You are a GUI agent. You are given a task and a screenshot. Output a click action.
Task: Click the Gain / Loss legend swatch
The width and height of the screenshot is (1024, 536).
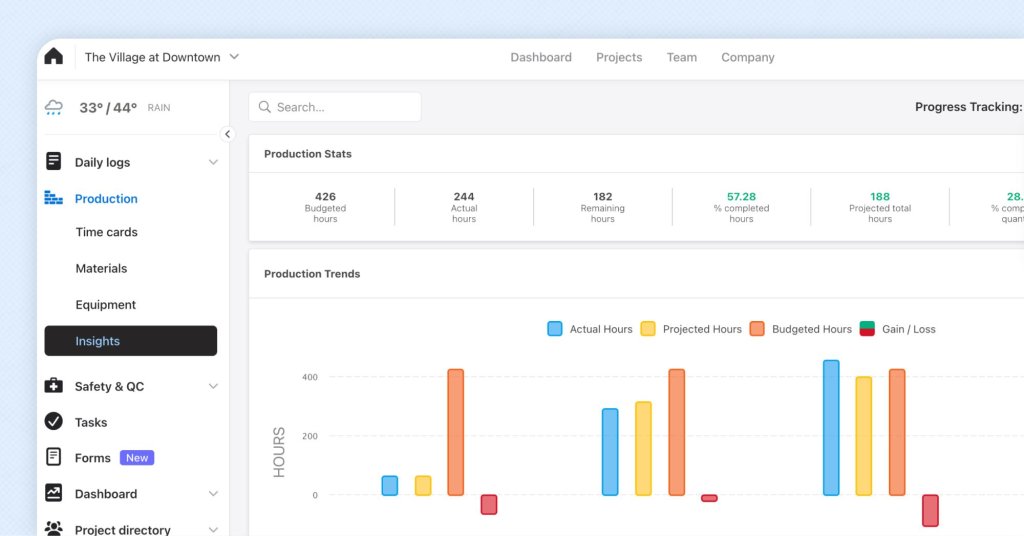pyautogui.click(x=867, y=329)
